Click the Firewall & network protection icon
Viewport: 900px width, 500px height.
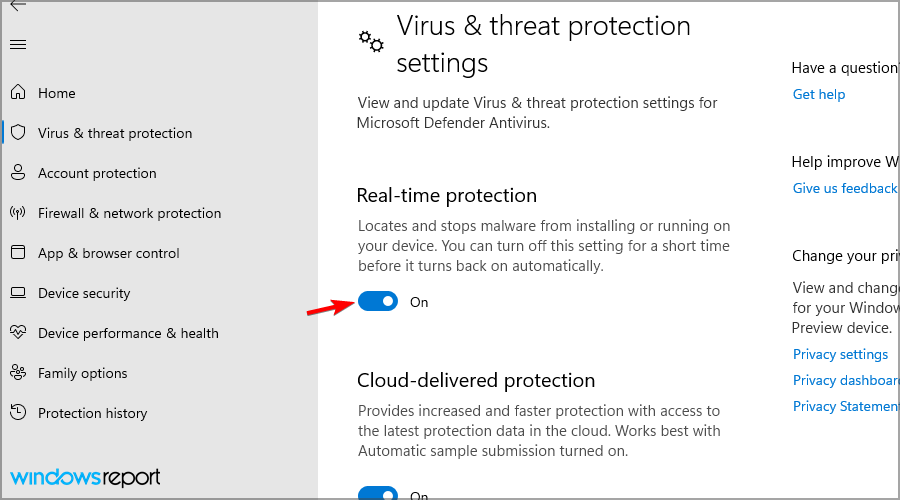pos(17,213)
